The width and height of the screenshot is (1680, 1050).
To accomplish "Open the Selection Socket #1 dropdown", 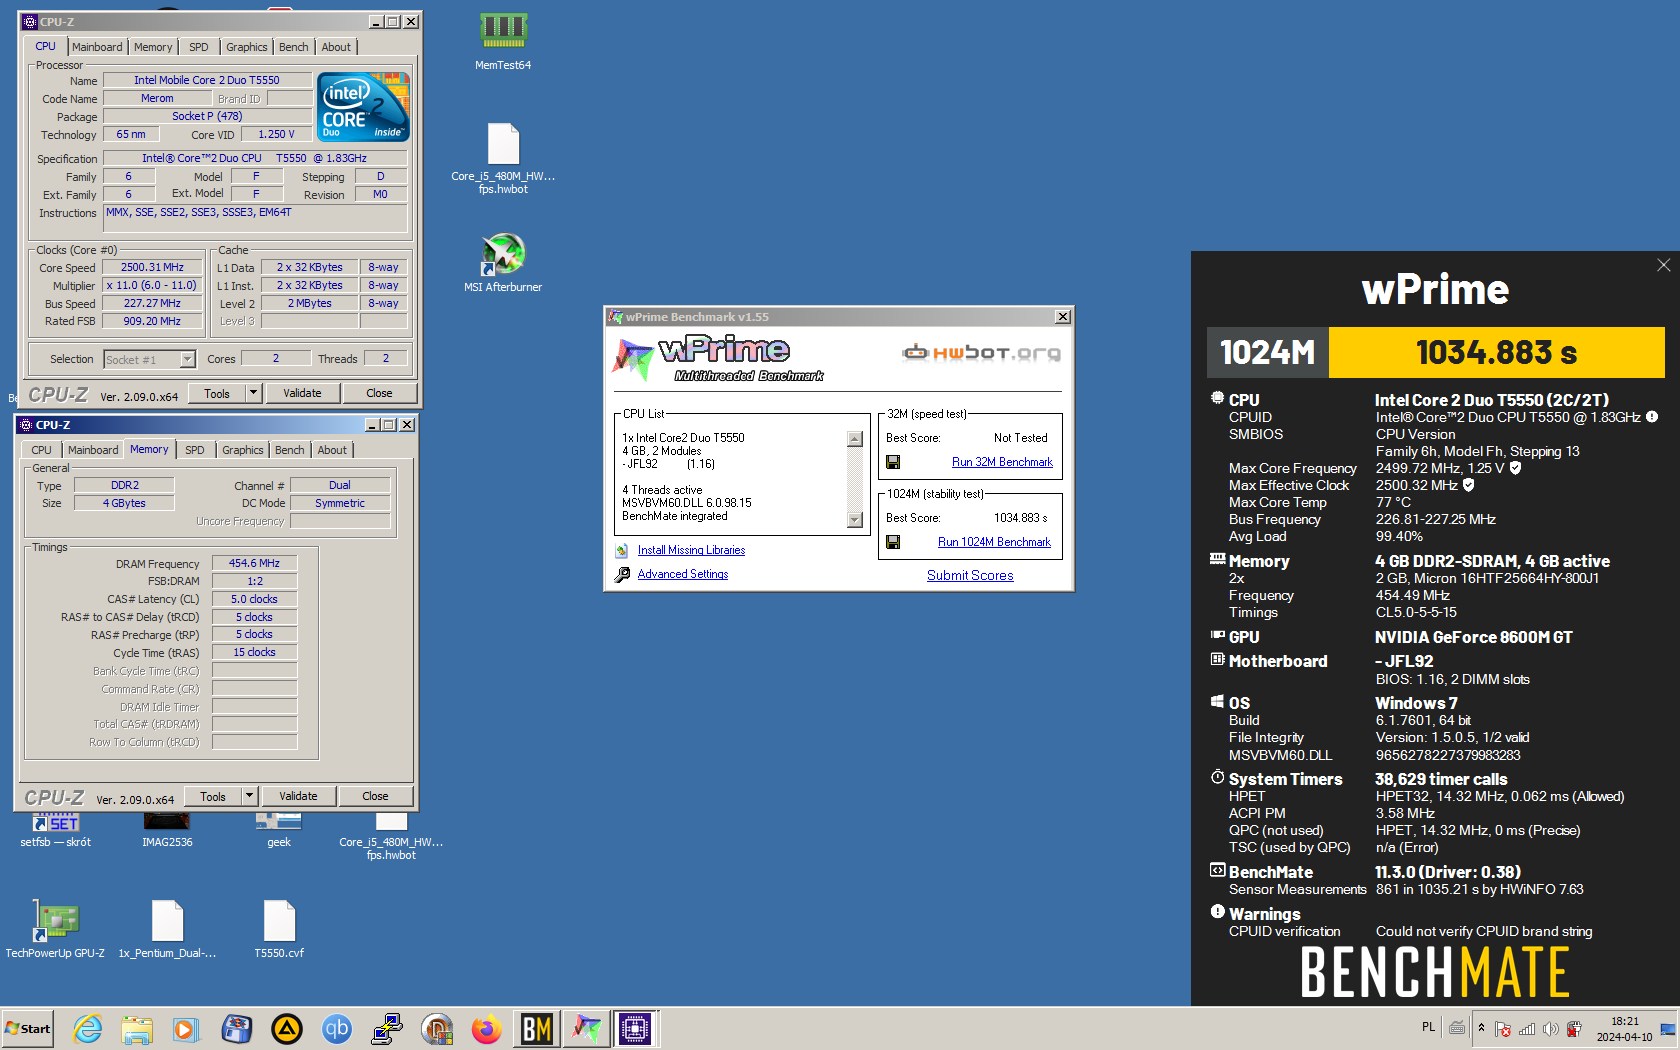I will pos(187,359).
